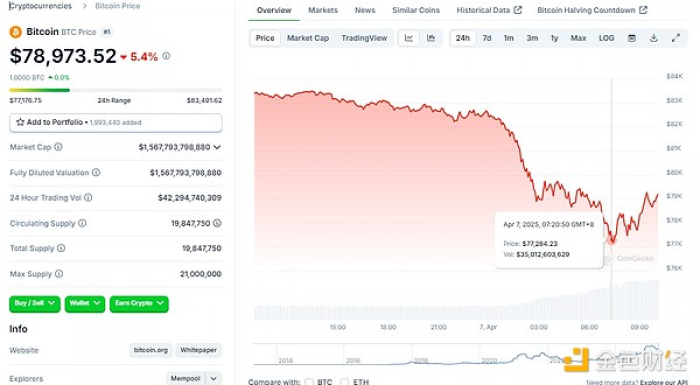Select the 7d time range

pos(487,38)
